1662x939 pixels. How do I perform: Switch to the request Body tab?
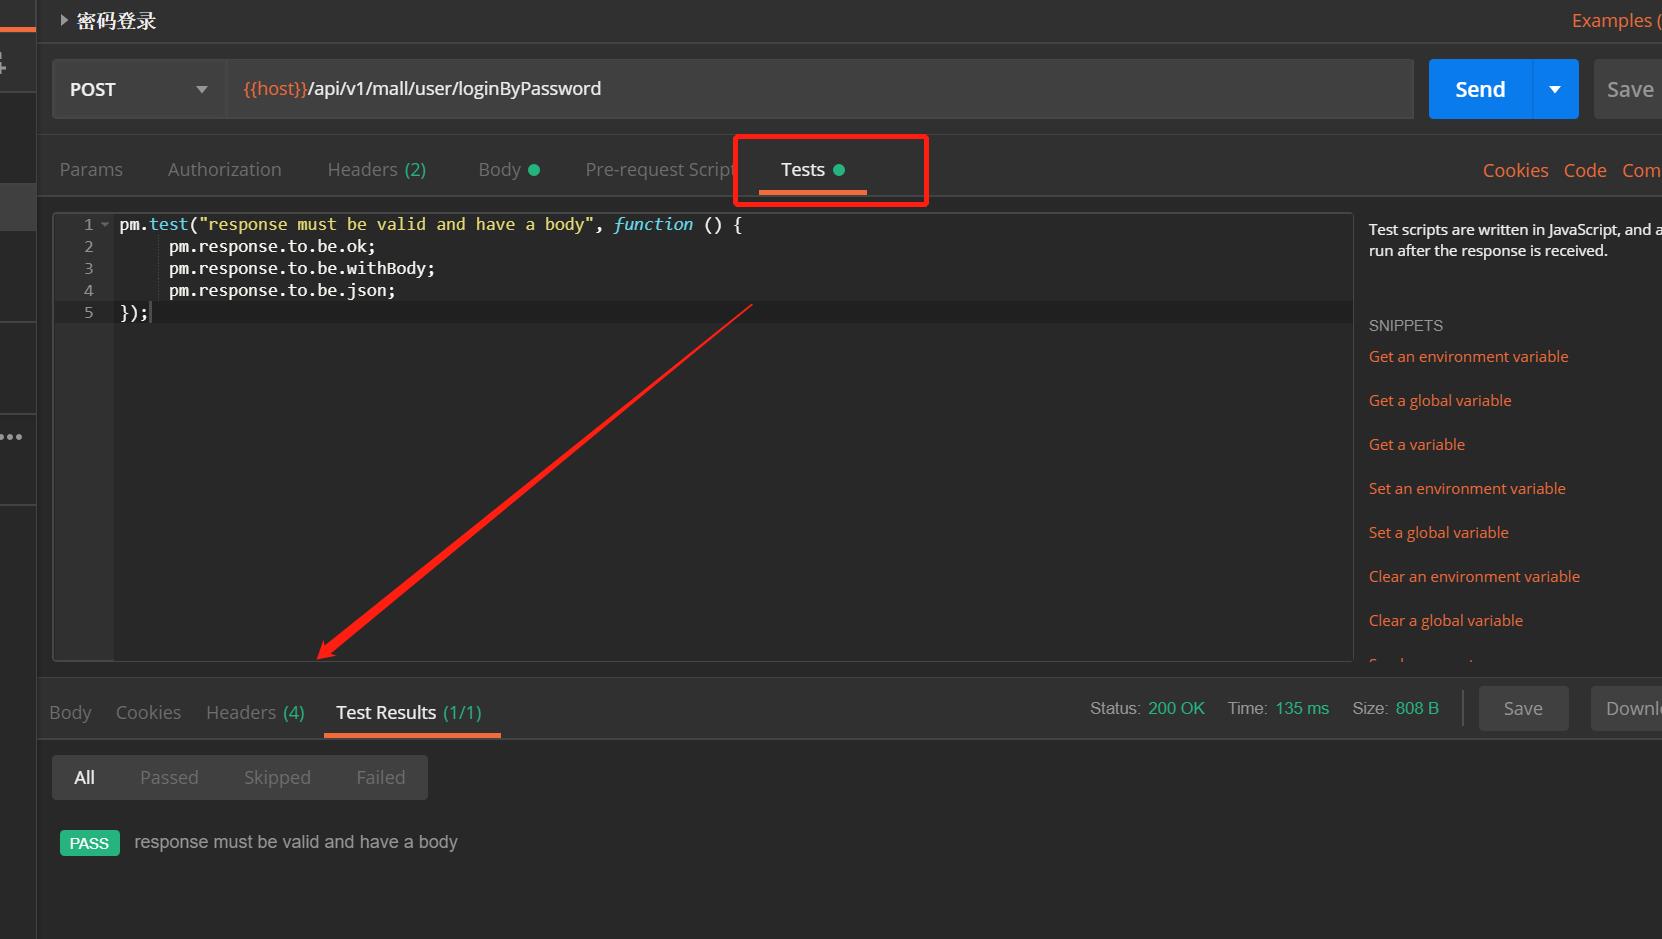coord(509,169)
